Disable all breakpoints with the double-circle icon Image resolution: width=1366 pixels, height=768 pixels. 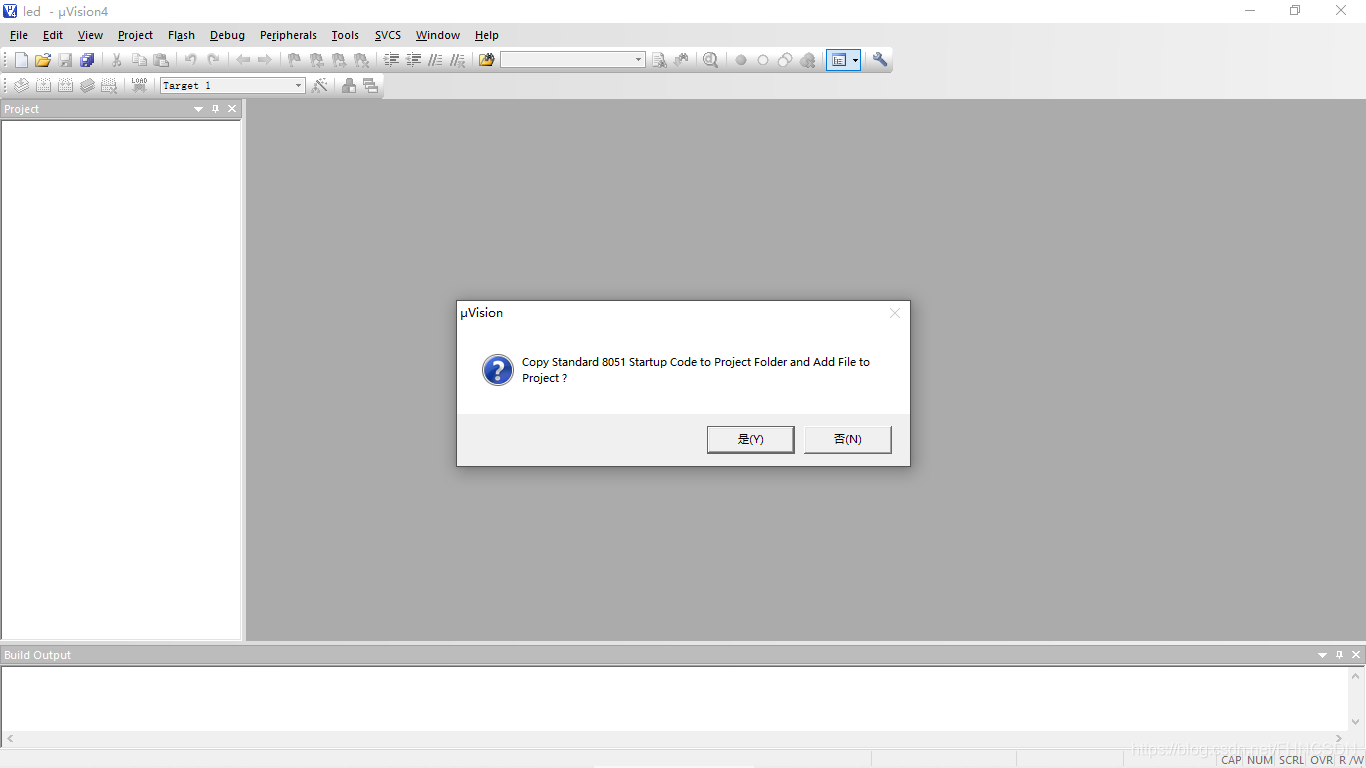click(x=785, y=60)
